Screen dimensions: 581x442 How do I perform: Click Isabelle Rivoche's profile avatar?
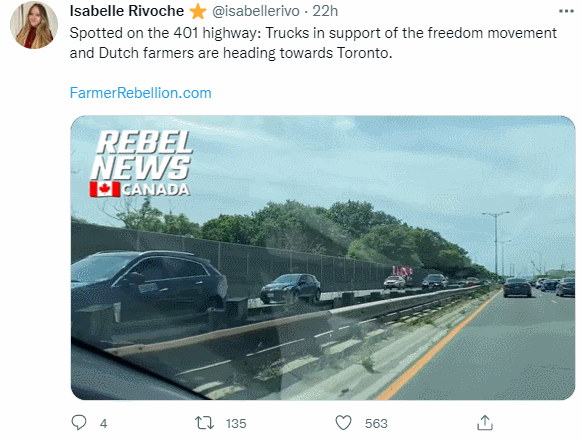point(34,25)
